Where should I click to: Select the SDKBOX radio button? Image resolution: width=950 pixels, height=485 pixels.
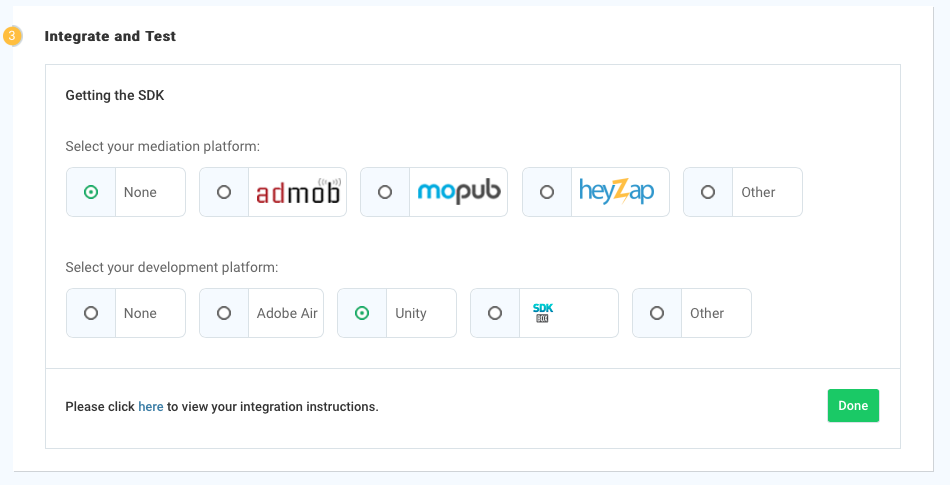495,313
